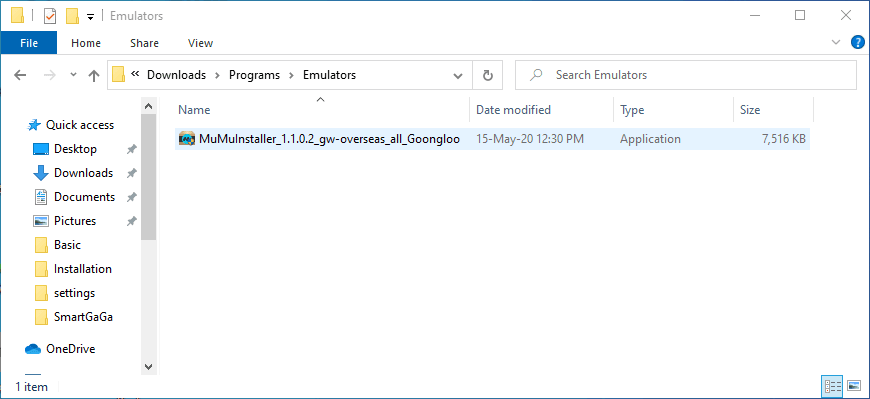Viewport: 870px width, 399px height.
Task: Click New folder icon in title bar
Action: [72, 16]
